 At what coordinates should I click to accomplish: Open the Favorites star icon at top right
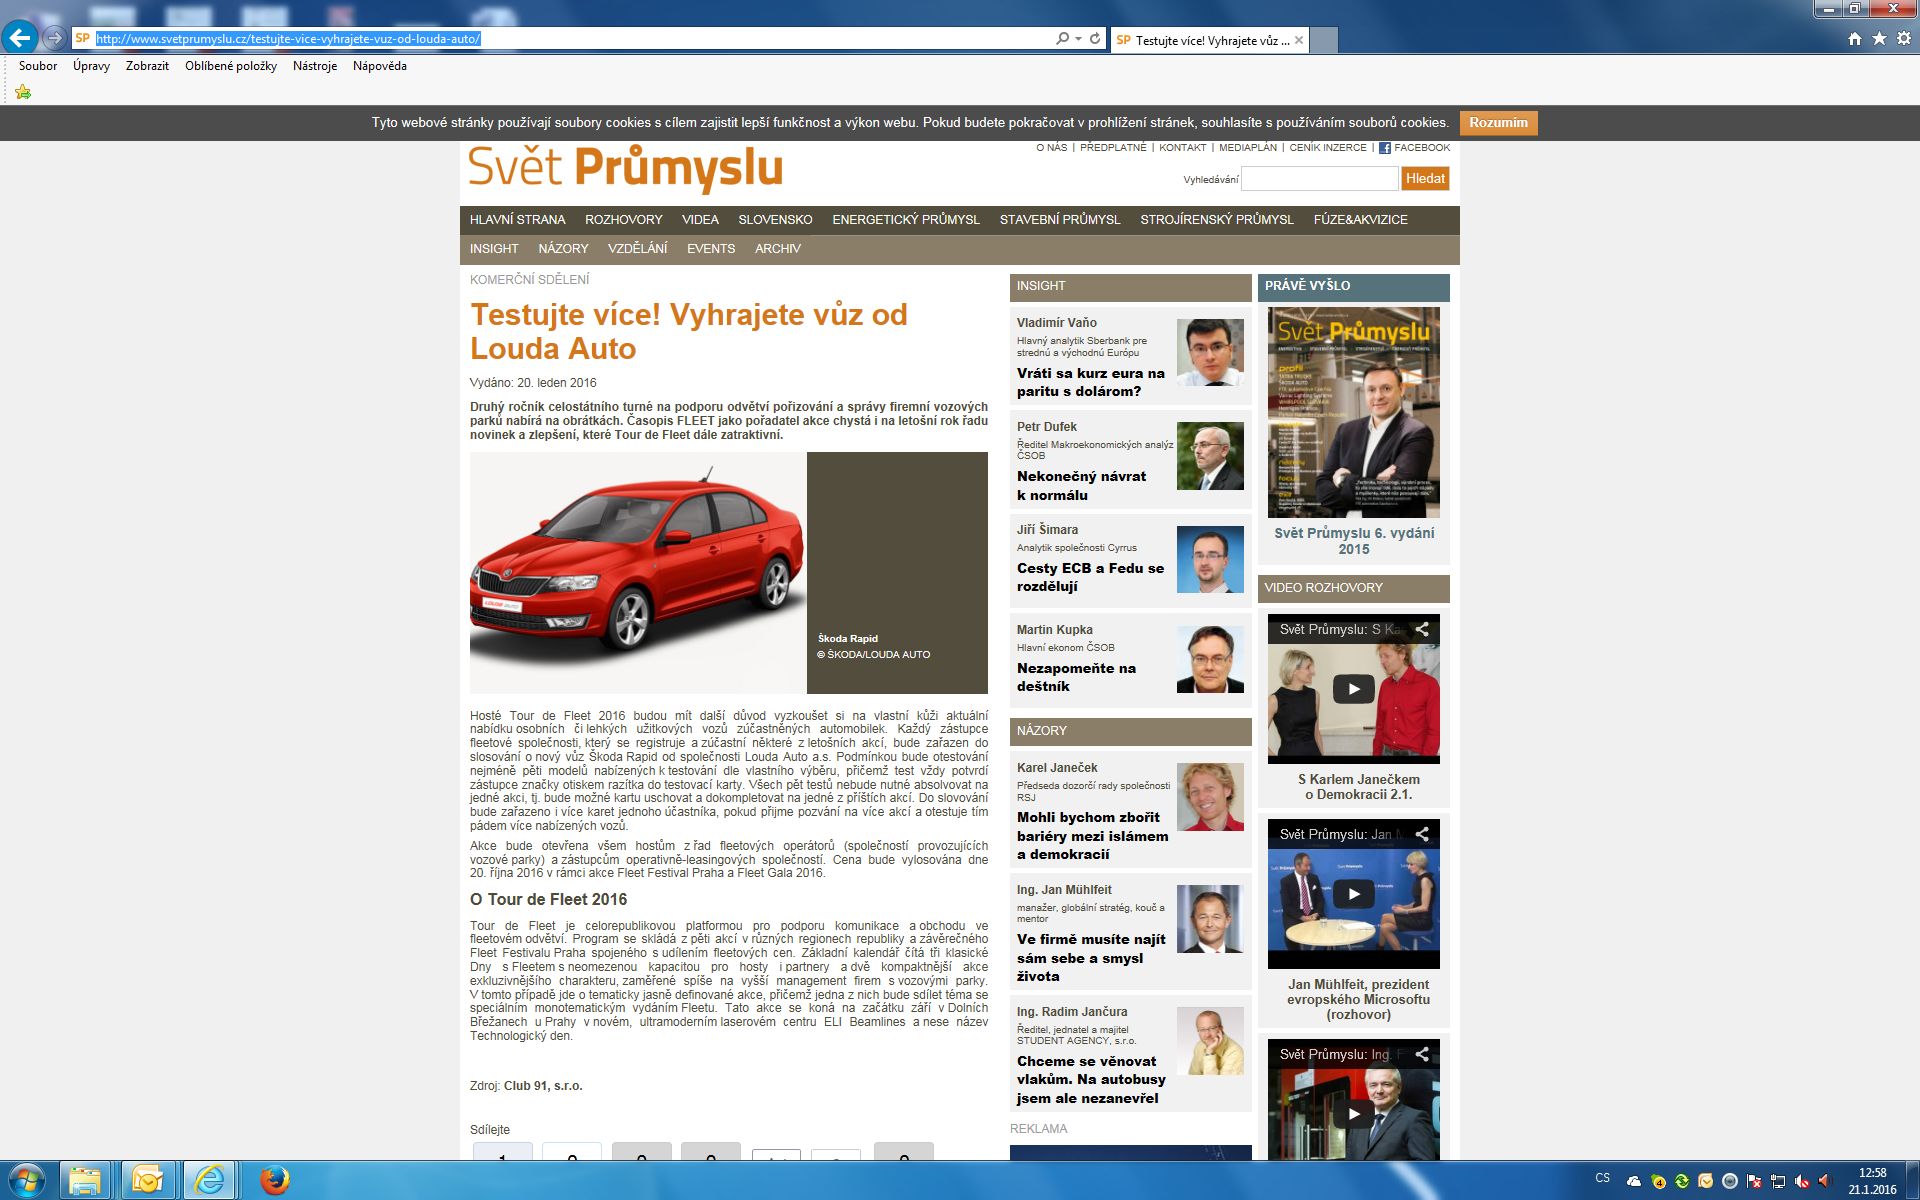coord(1879,39)
